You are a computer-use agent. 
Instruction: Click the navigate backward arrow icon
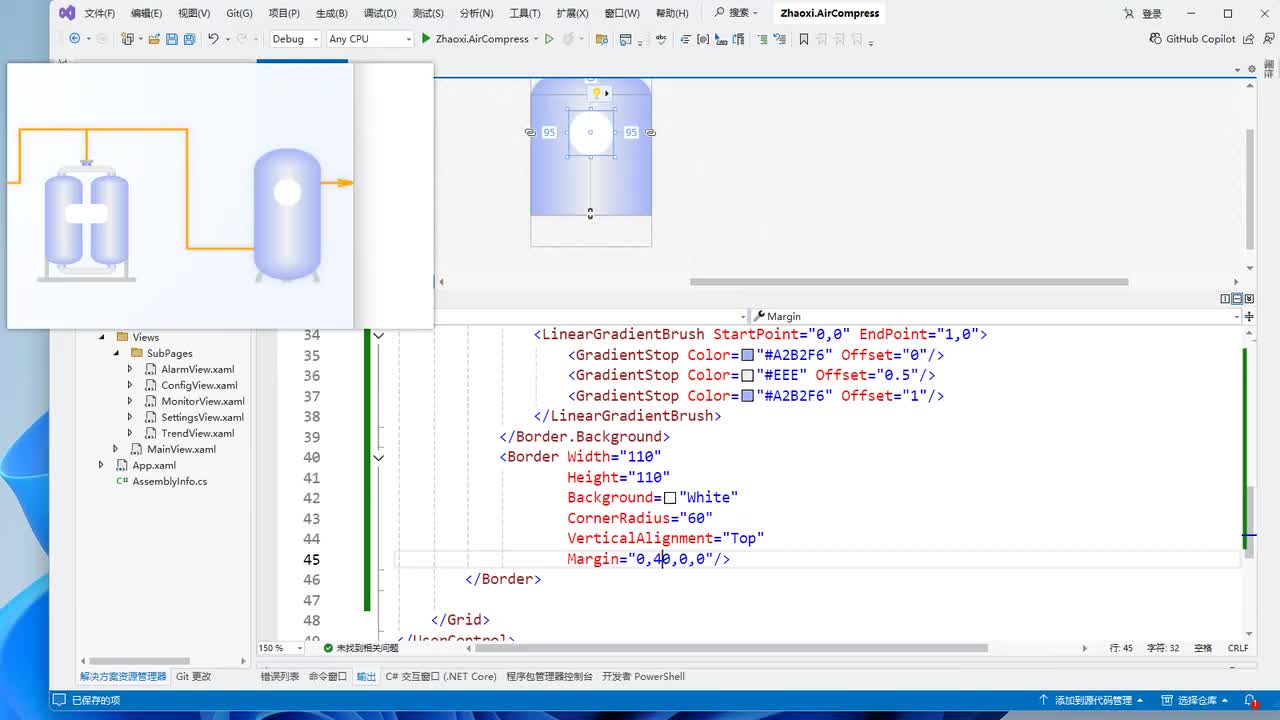pyautogui.click(x=75, y=39)
